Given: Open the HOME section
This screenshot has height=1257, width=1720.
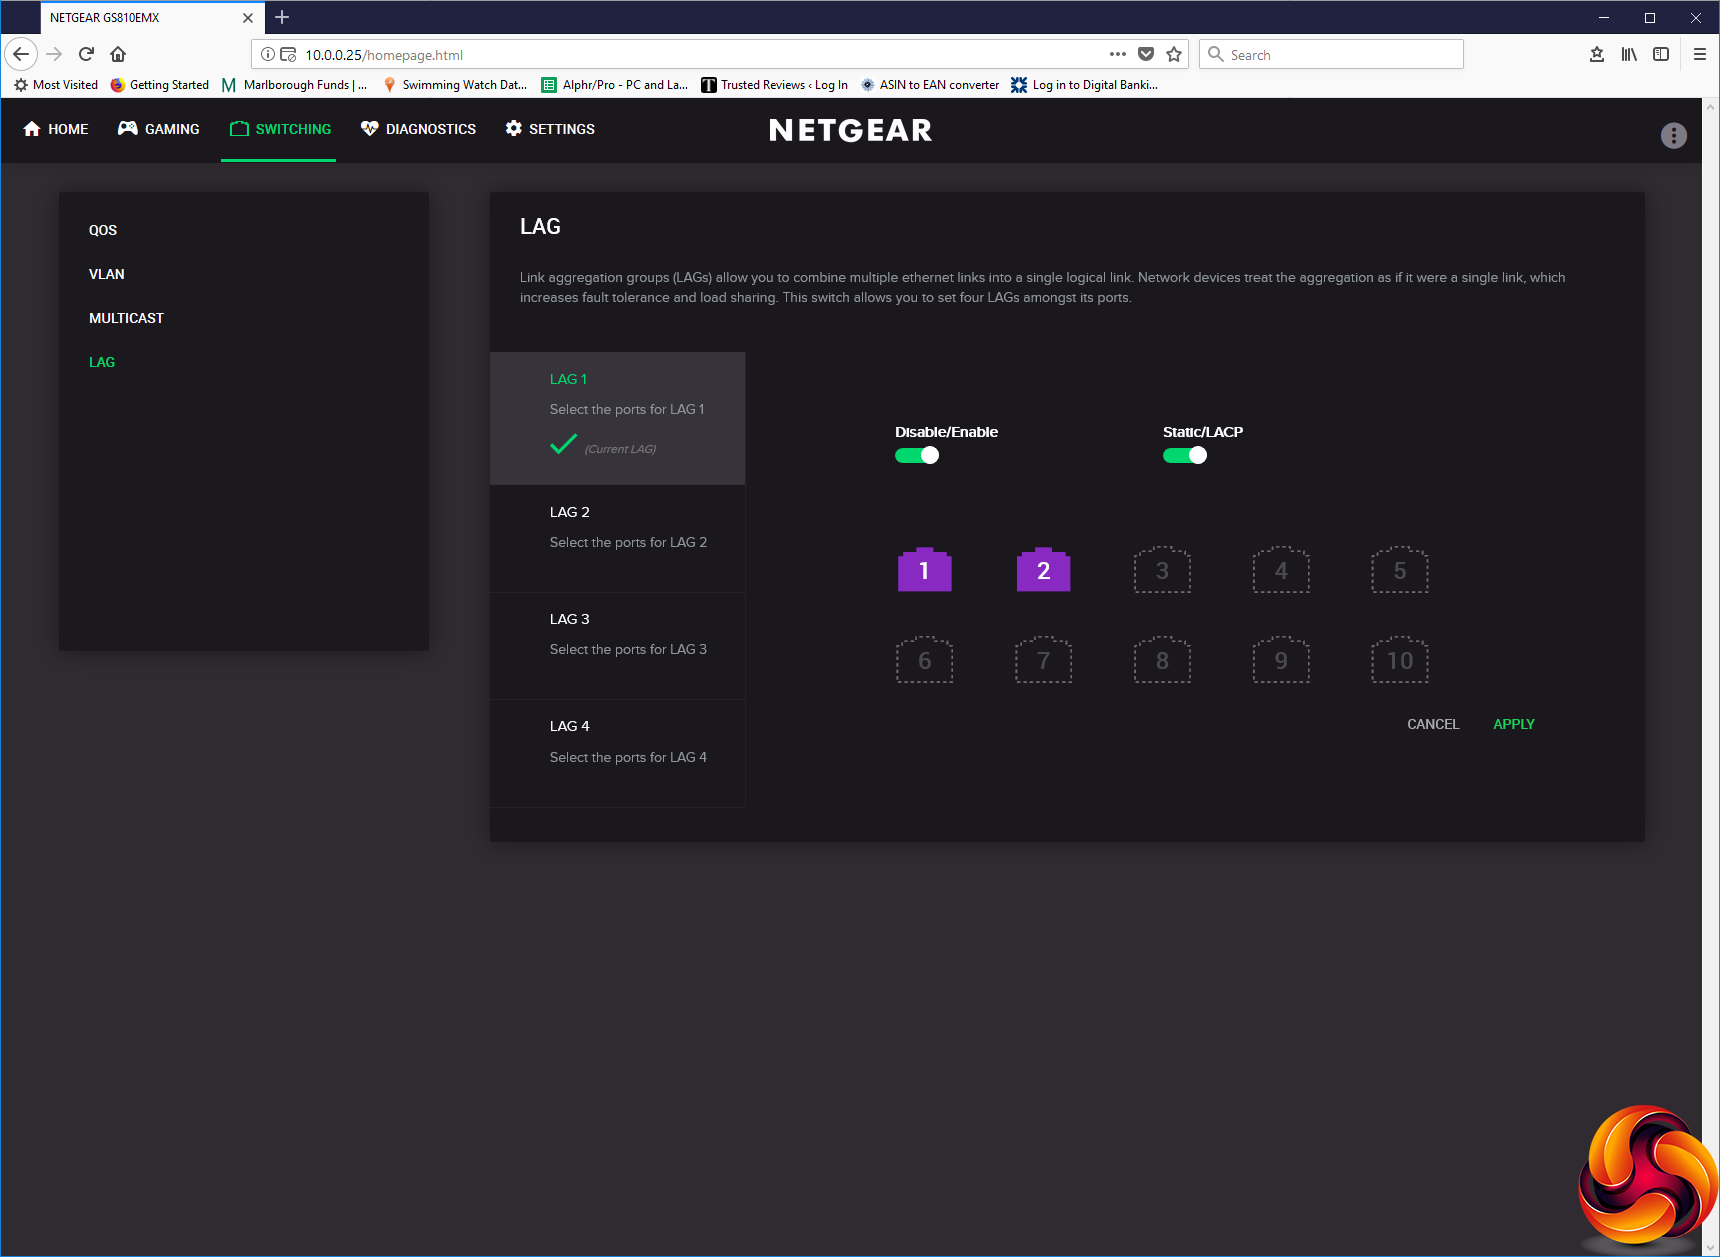Looking at the screenshot, I should point(56,129).
